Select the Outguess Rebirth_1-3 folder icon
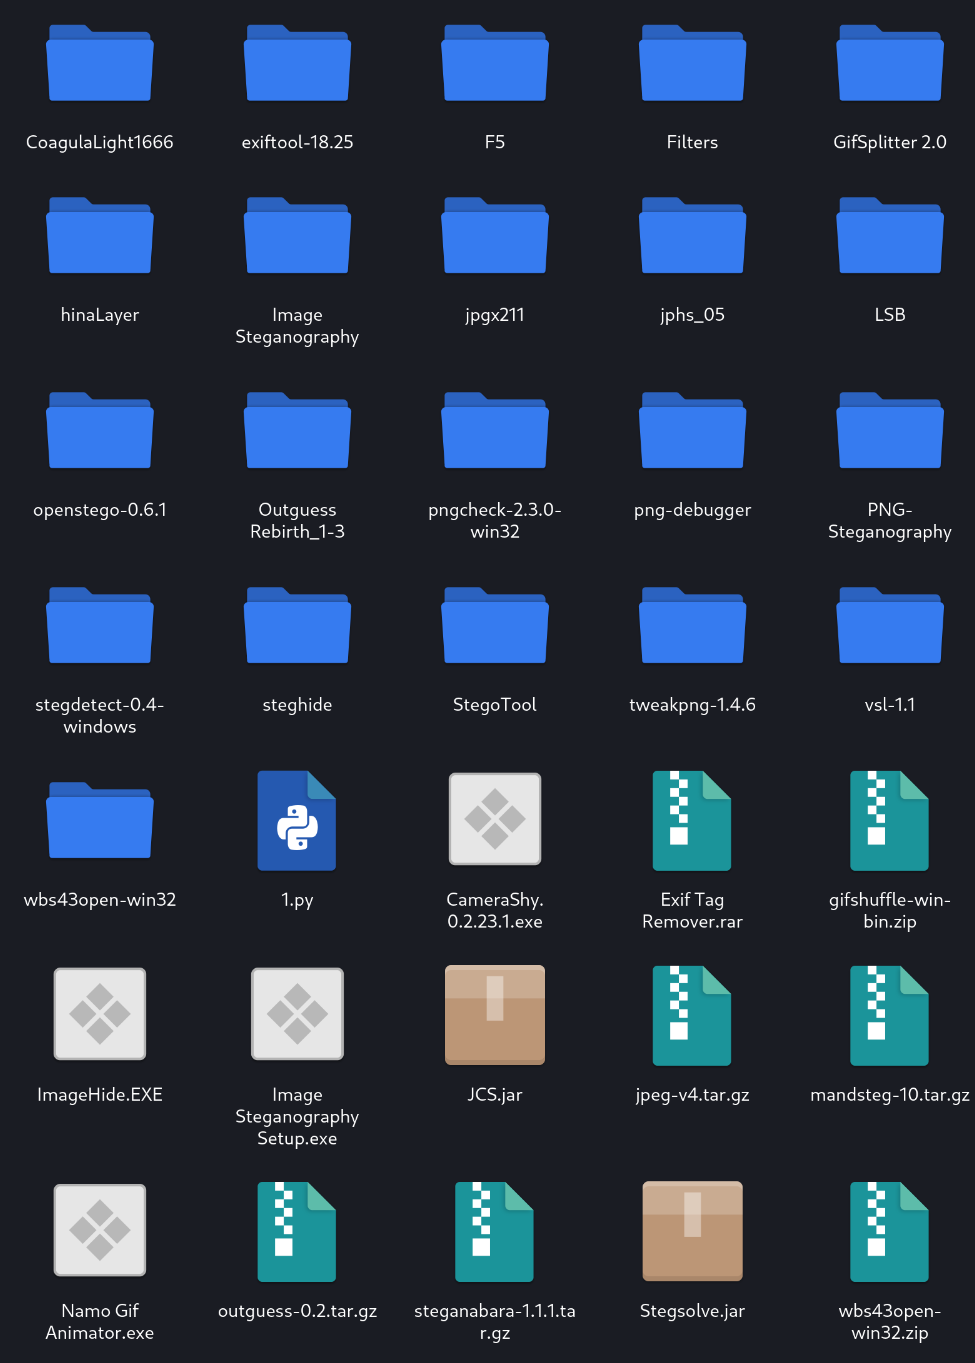975x1363 pixels. pyautogui.click(x=297, y=430)
